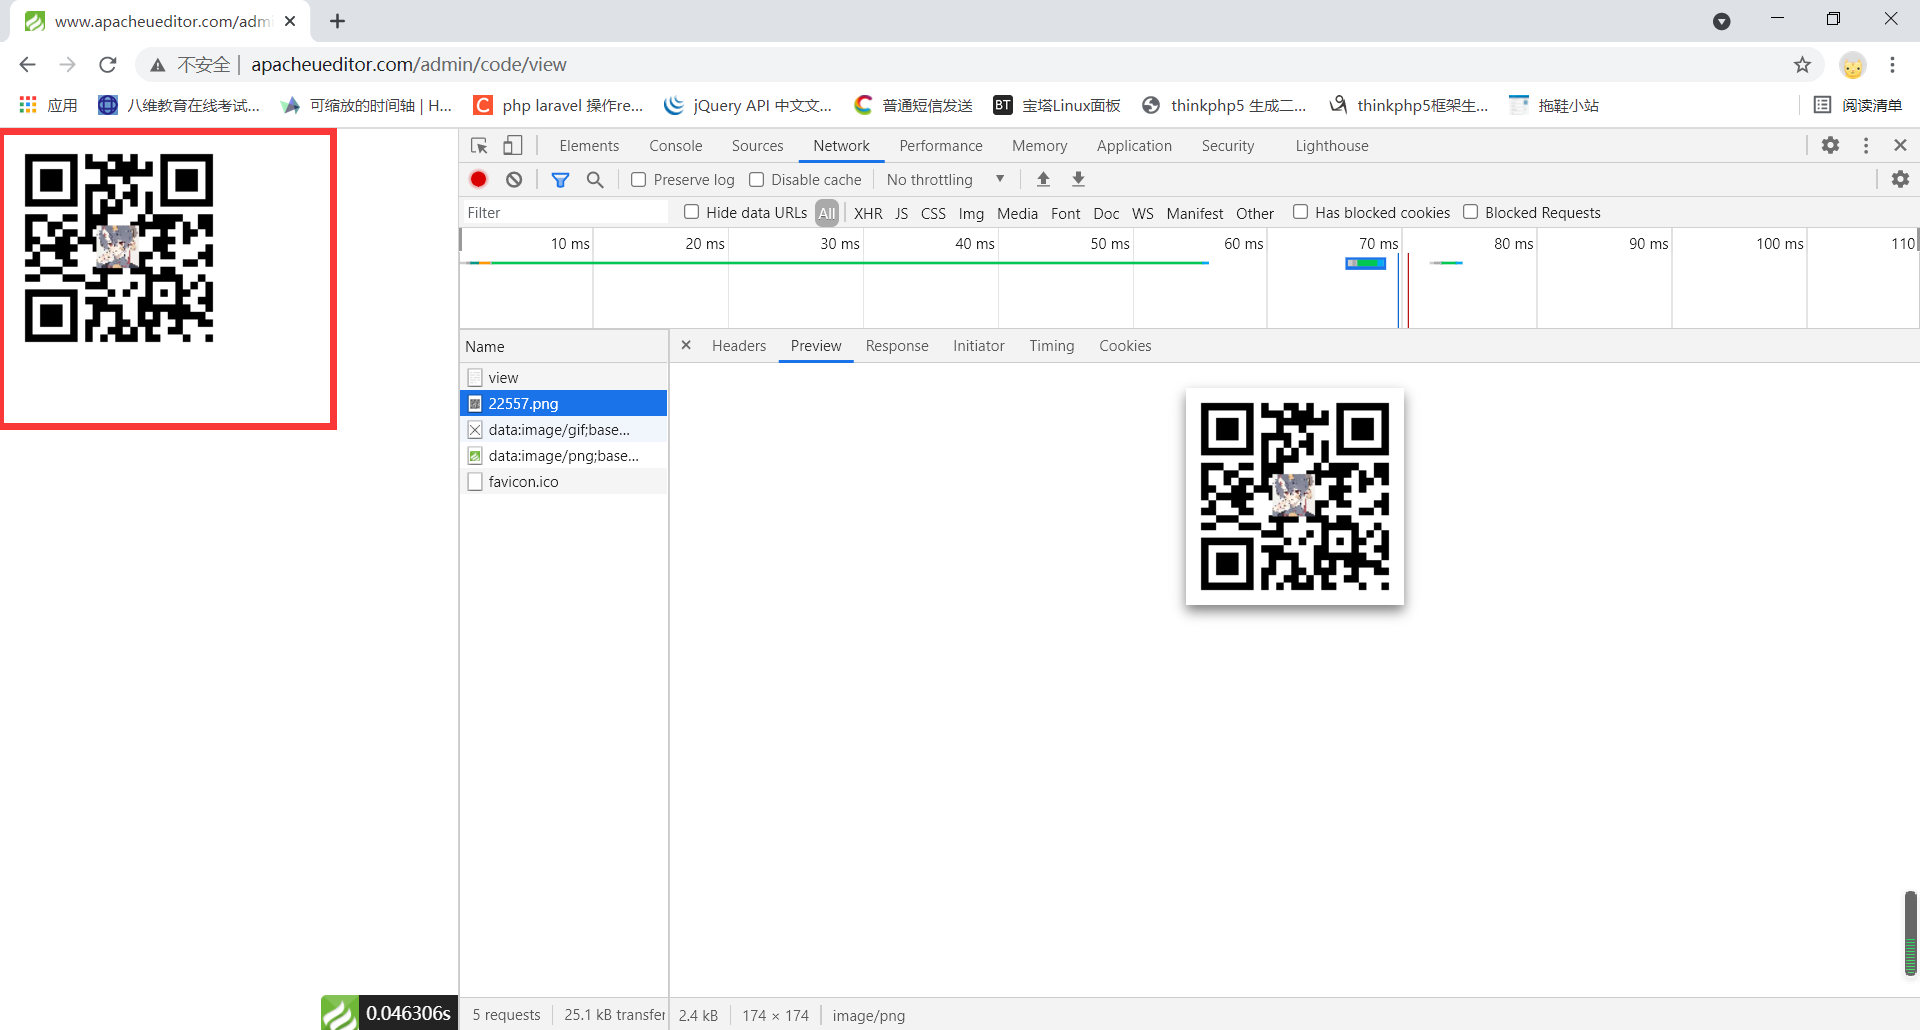1920x1030 pixels.
Task: Switch to the Sources tab
Action: (757, 146)
